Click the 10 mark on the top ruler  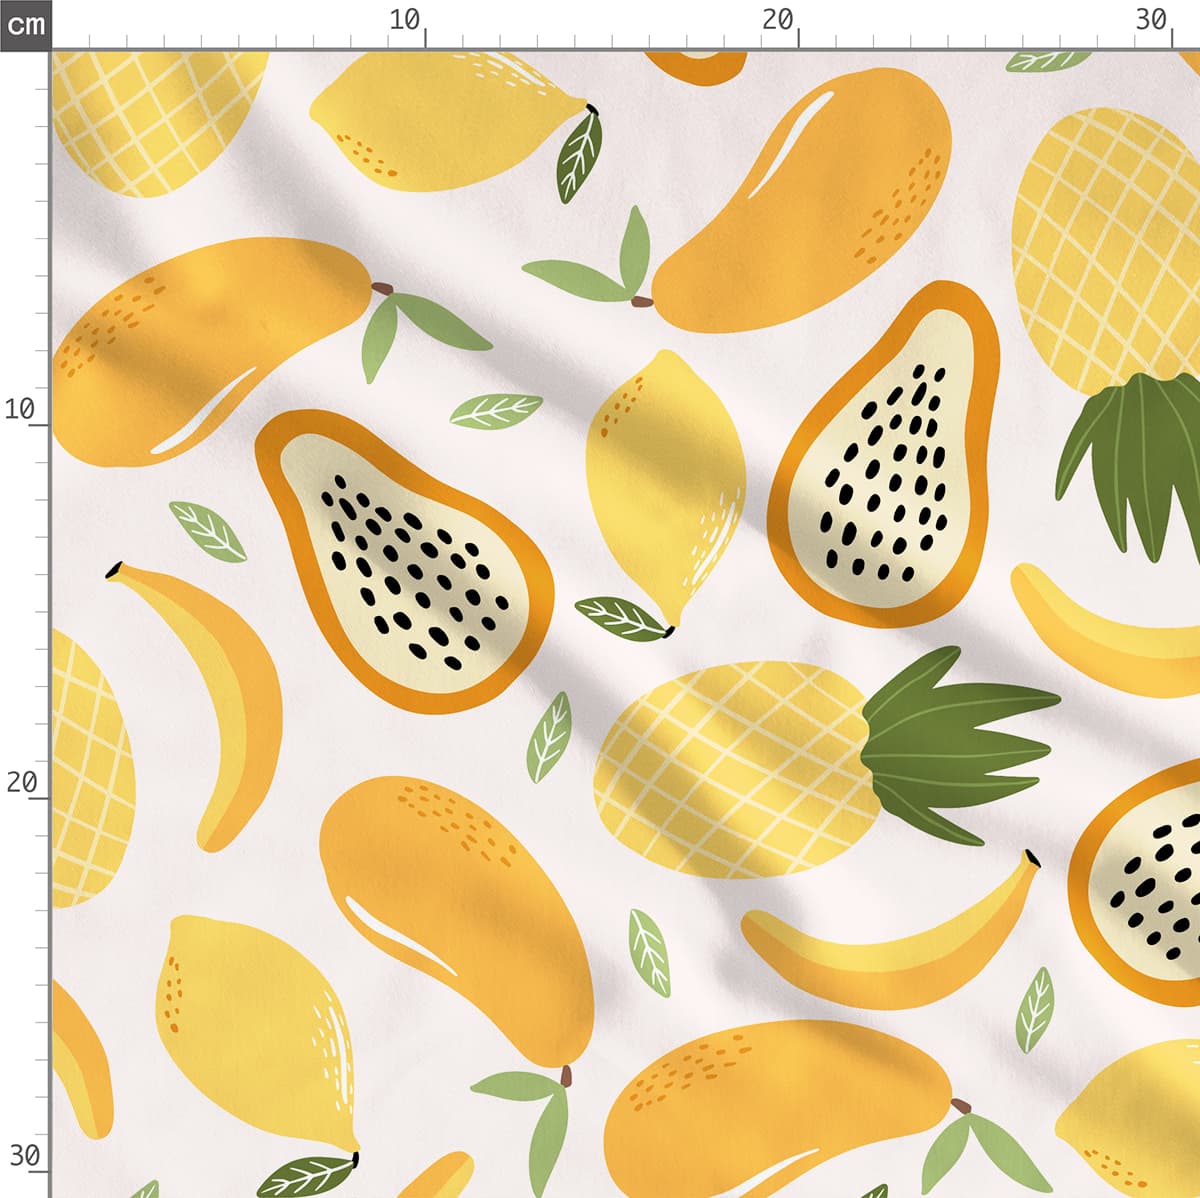(405, 20)
